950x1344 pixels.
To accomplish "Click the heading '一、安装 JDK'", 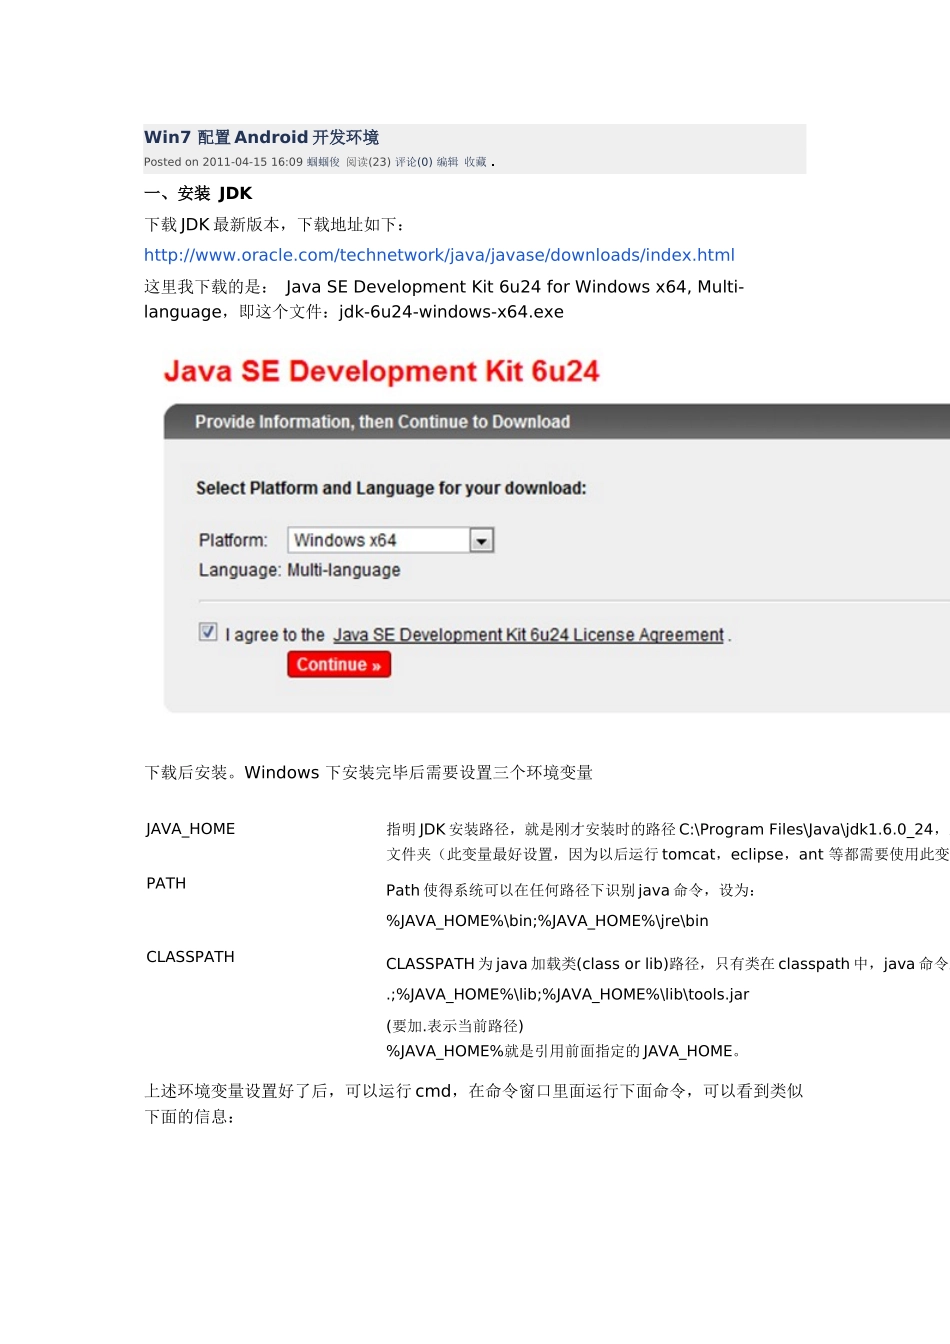I will [198, 194].
